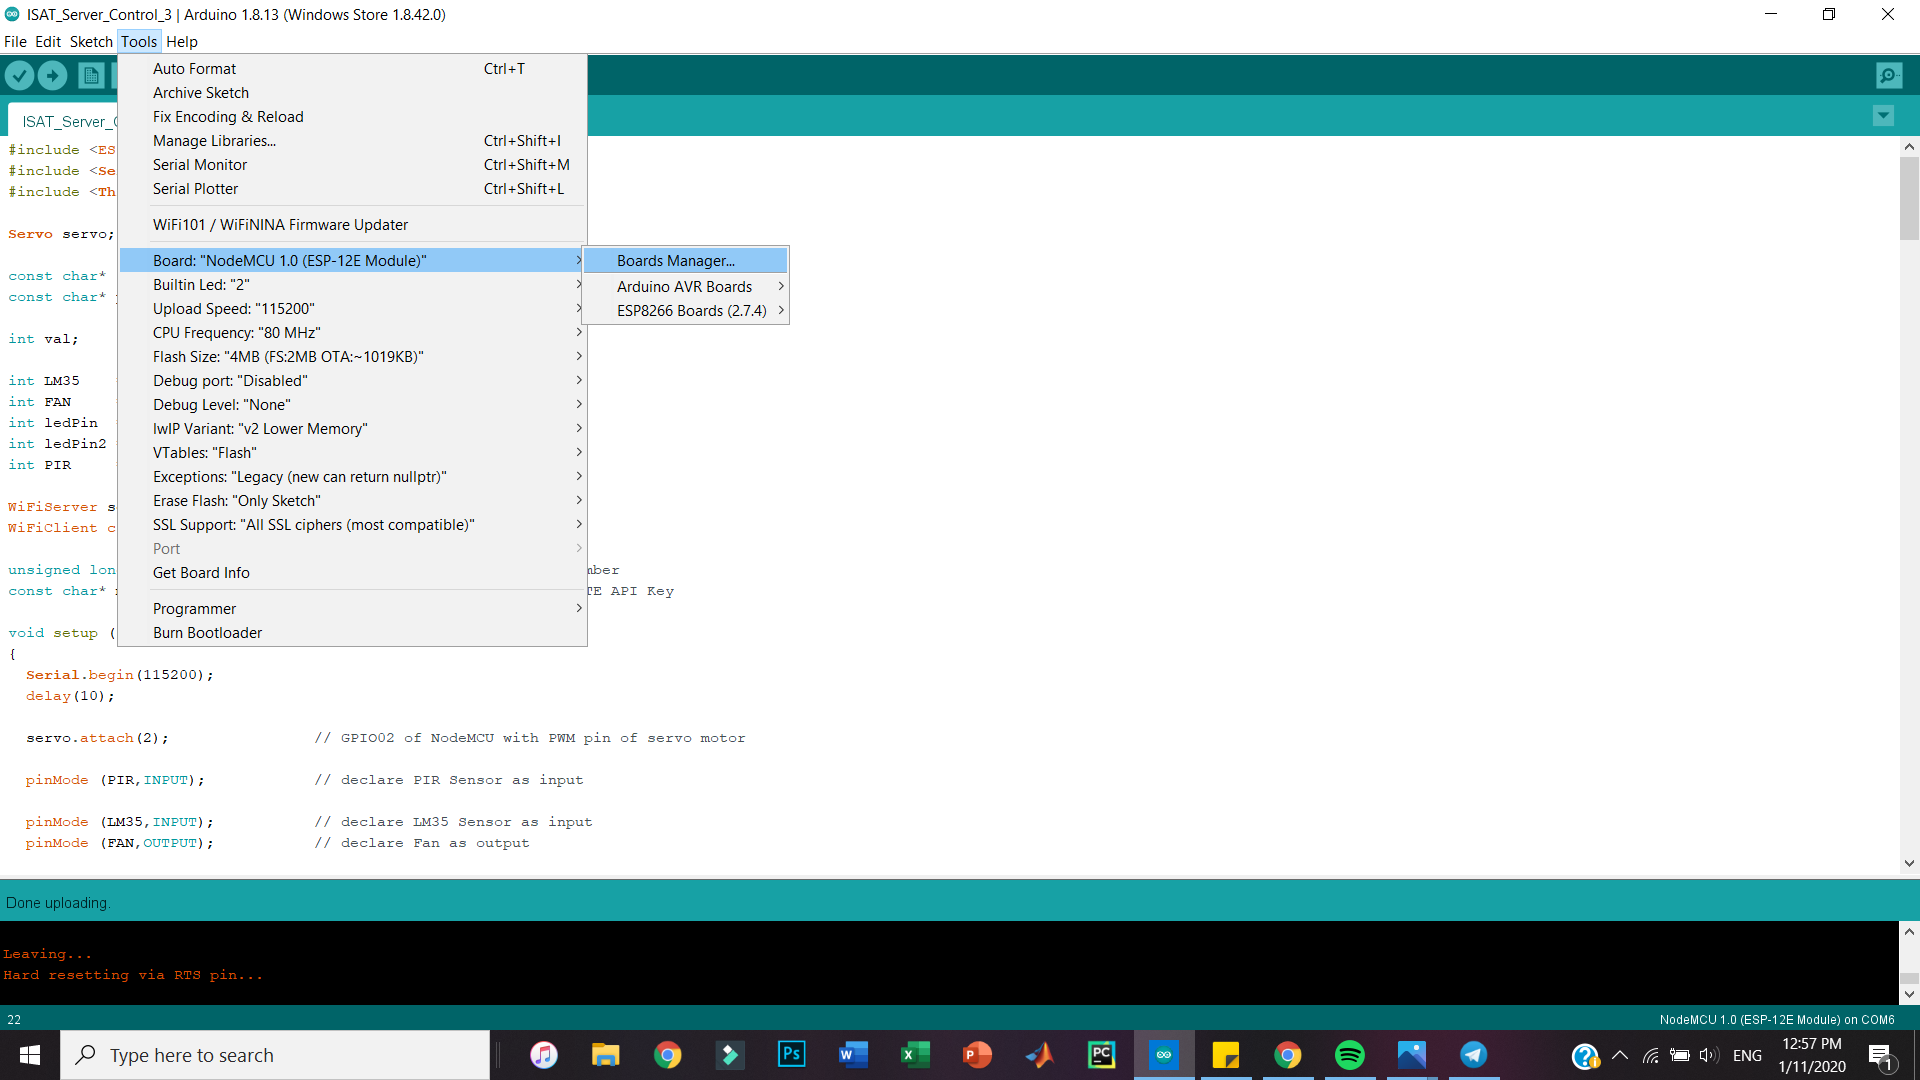Click the volume speaker tray icon
This screenshot has width=1920, height=1080.
1709,1055
